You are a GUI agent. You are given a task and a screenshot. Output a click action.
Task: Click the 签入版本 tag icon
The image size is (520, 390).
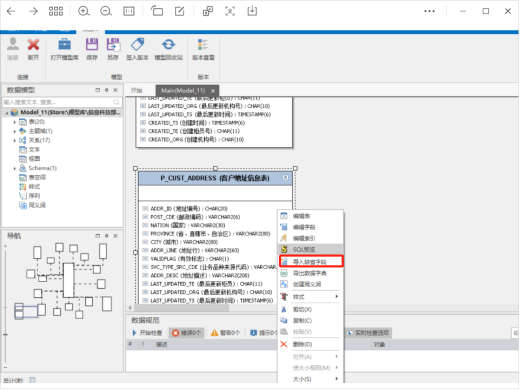[137, 44]
